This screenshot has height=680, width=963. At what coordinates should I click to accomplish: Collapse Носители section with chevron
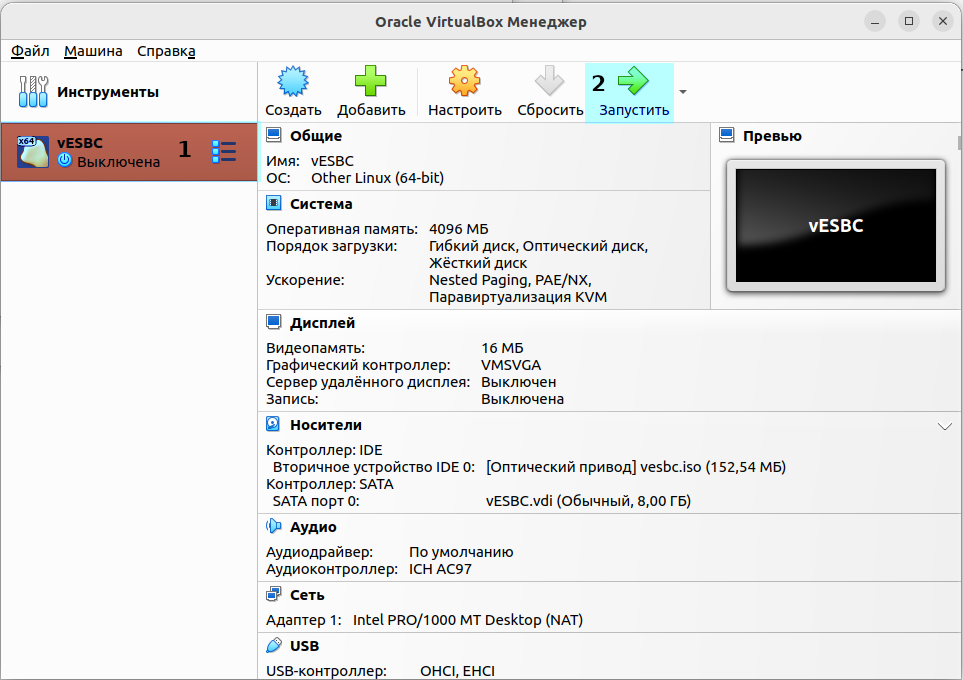(945, 426)
